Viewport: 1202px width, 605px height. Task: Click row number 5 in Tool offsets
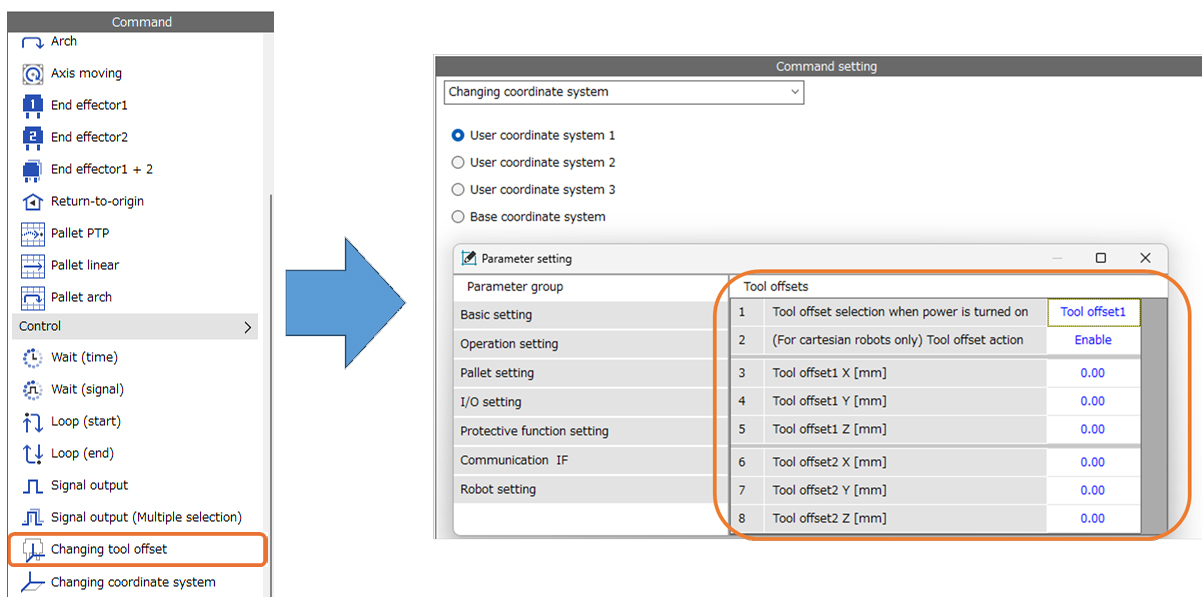click(x=742, y=429)
